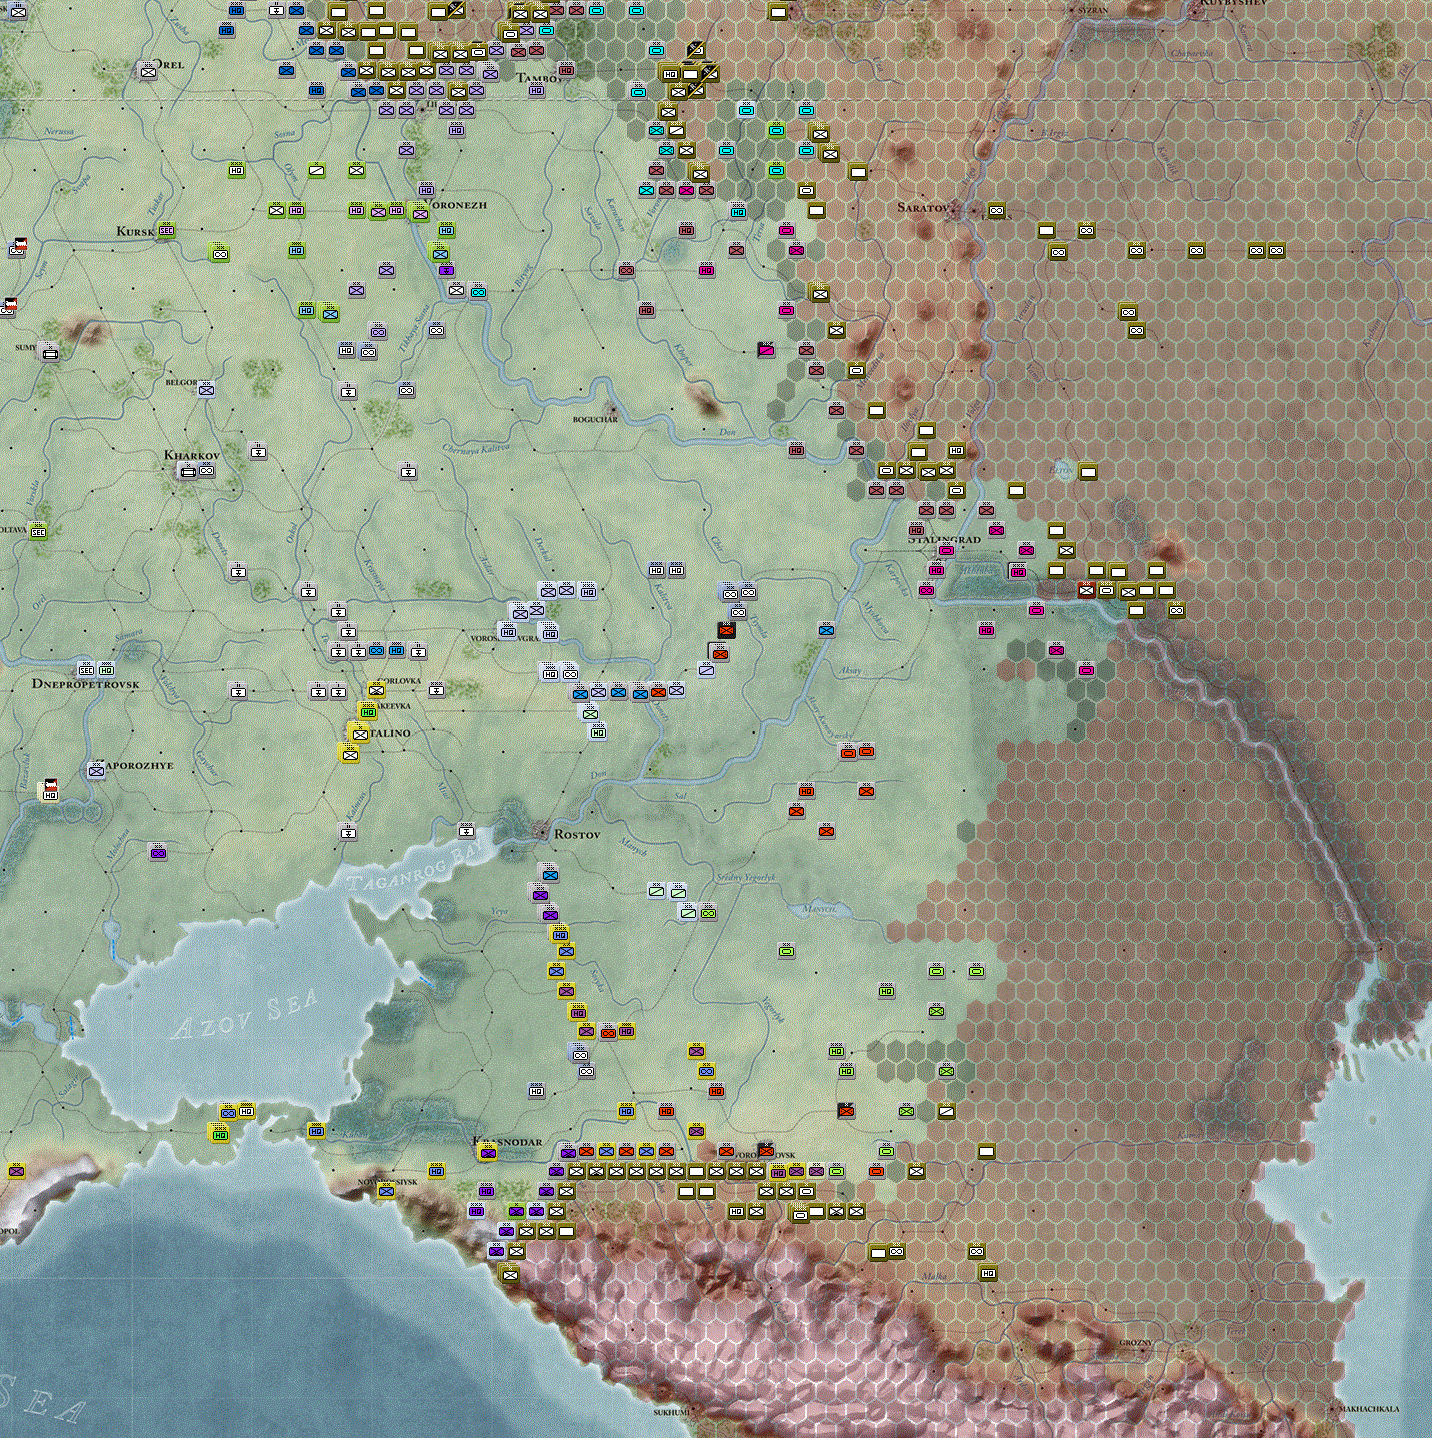Viewport: 1439px width, 1438px height.
Task: Select the magenta mechanized counter on Stalingrad
Action: [946, 550]
